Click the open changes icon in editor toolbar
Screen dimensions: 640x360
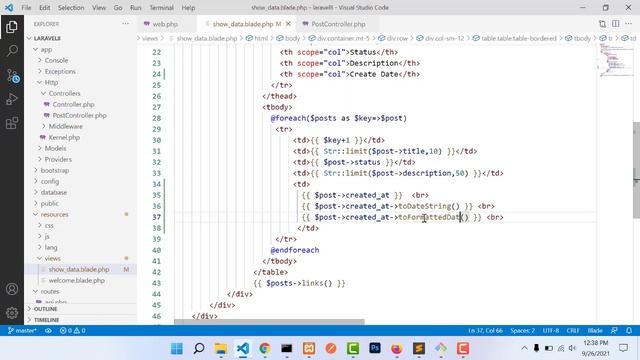(602, 24)
